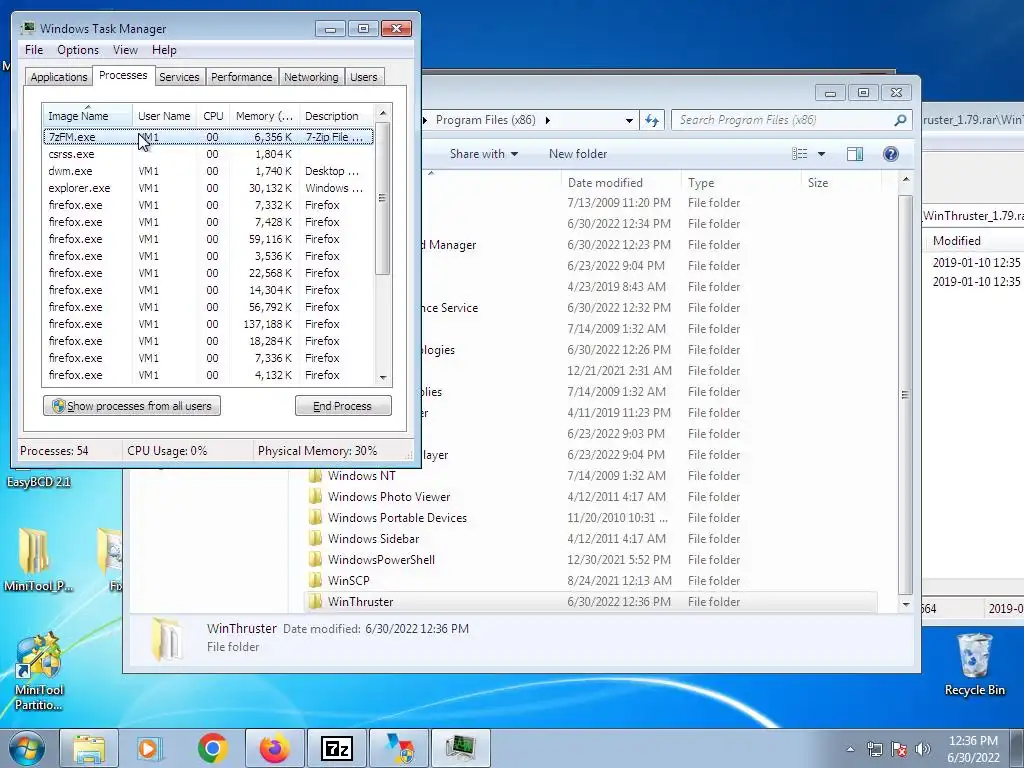Select the explorer.exe process row
The image size is (1024, 768).
click(208, 188)
